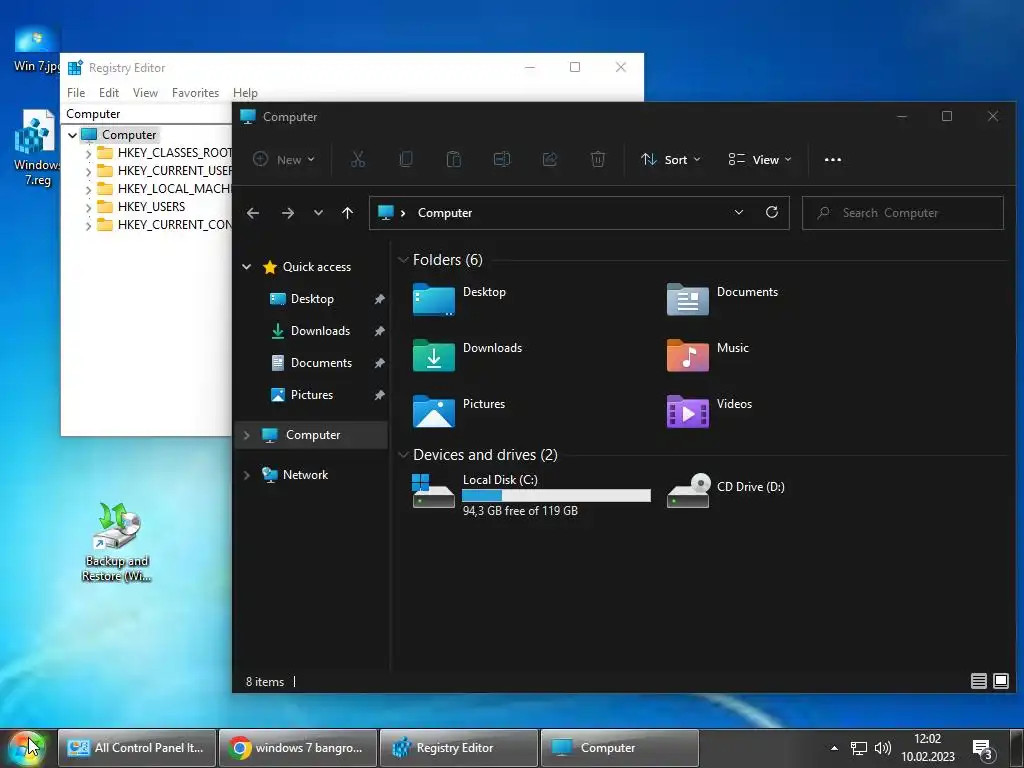Click the Search Computer field
This screenshot has height=768, width=1024.
[903, 213]
